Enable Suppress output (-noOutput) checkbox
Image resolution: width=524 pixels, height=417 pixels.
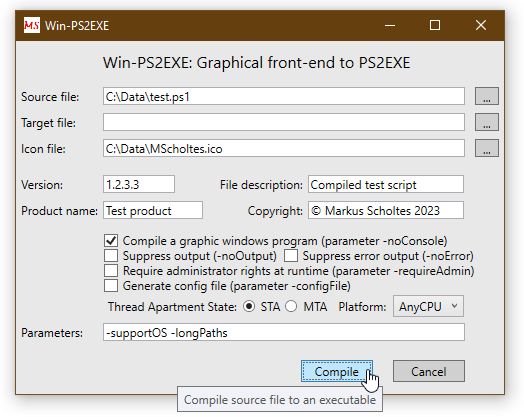(111, 256)
